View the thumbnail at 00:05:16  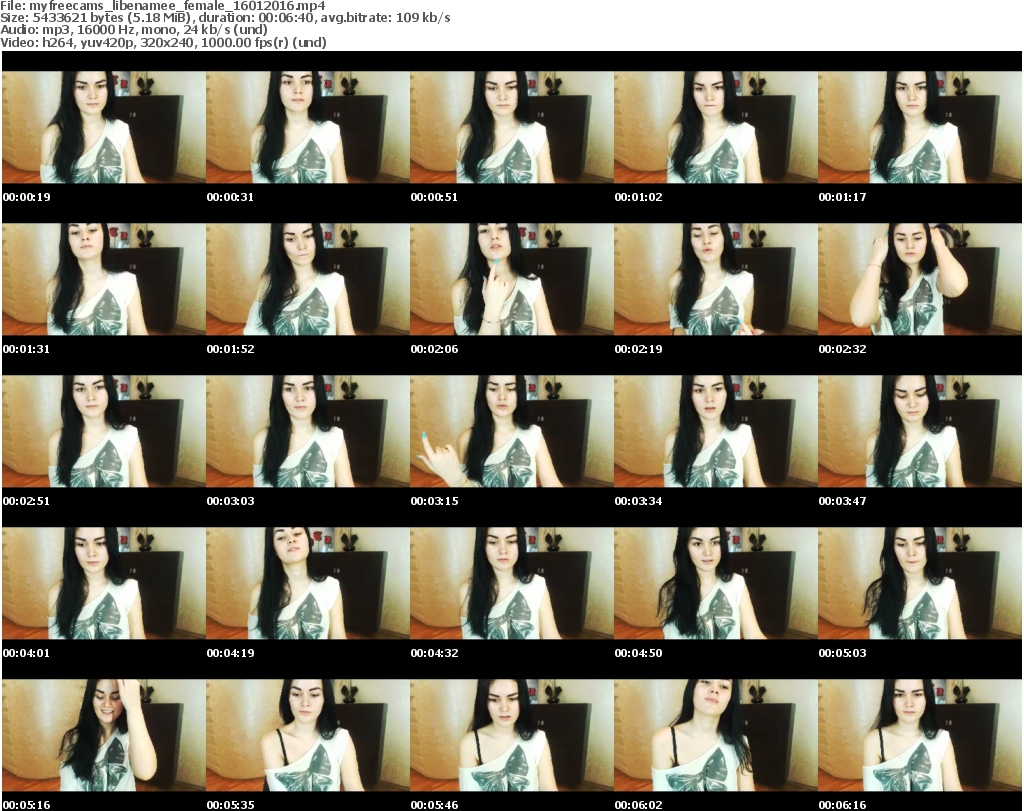click(x=104, y=736)
